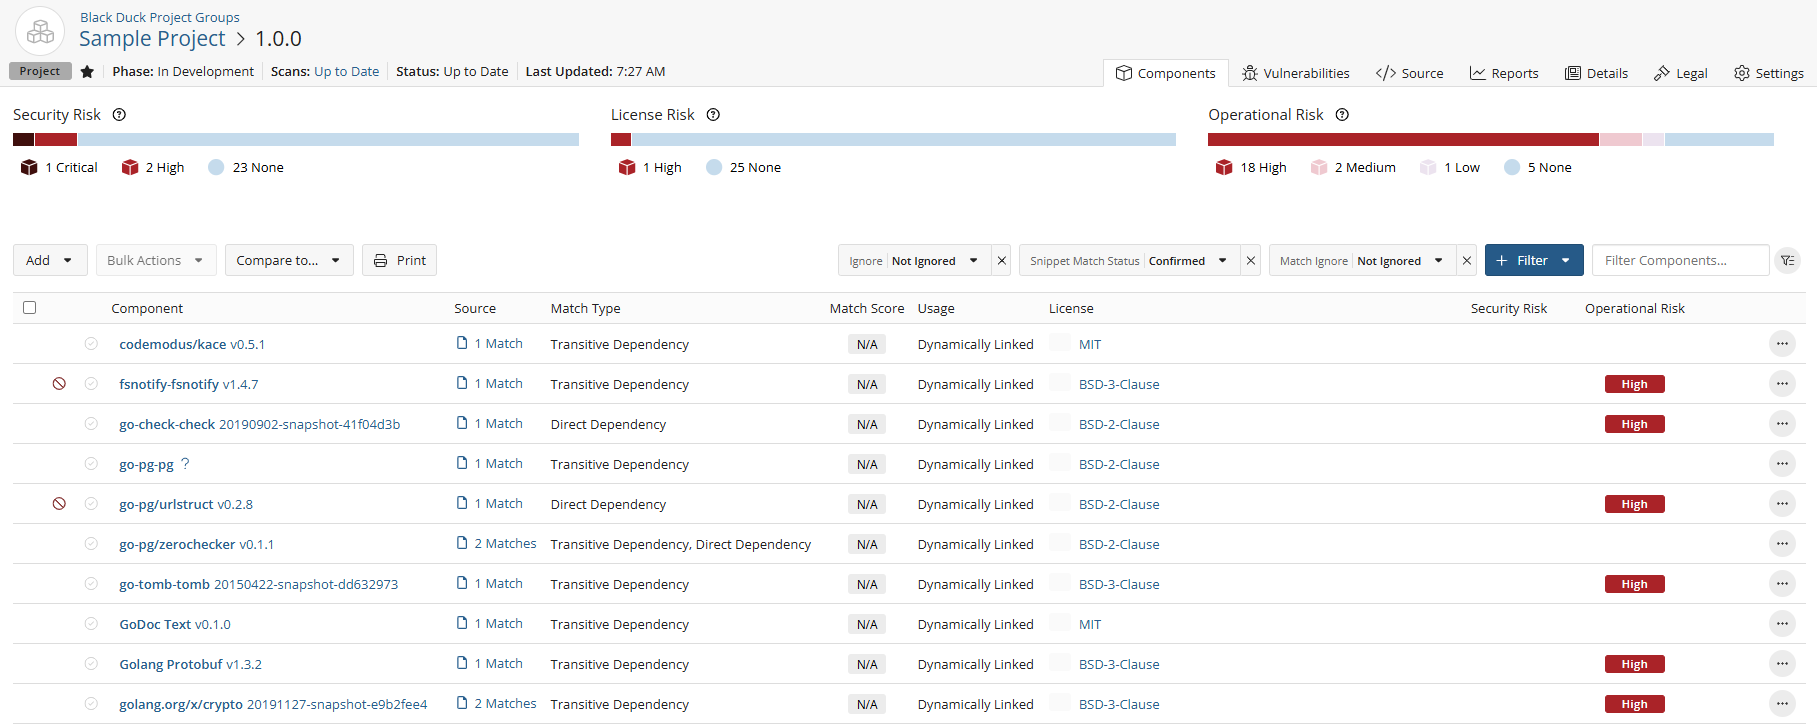This screenshot has width=1817, height=725.
Task: Click the Security Risk bar critical segment
Action: (23, 139)
